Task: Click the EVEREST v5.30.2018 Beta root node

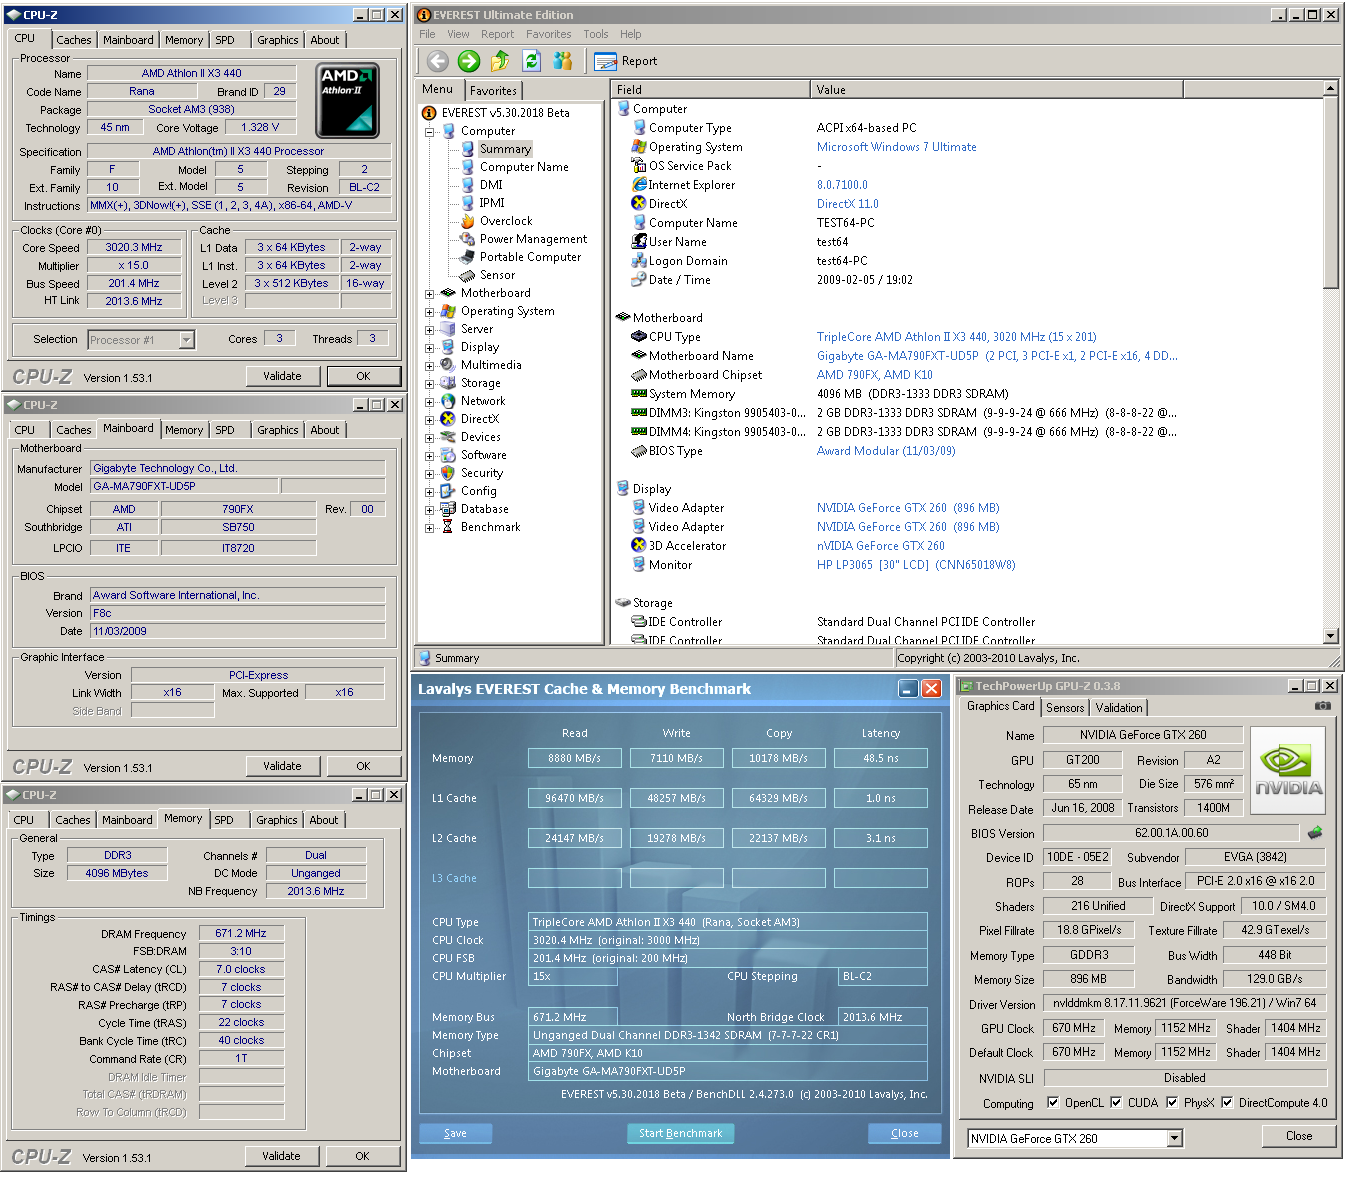Action: click(x=505, y=113)
